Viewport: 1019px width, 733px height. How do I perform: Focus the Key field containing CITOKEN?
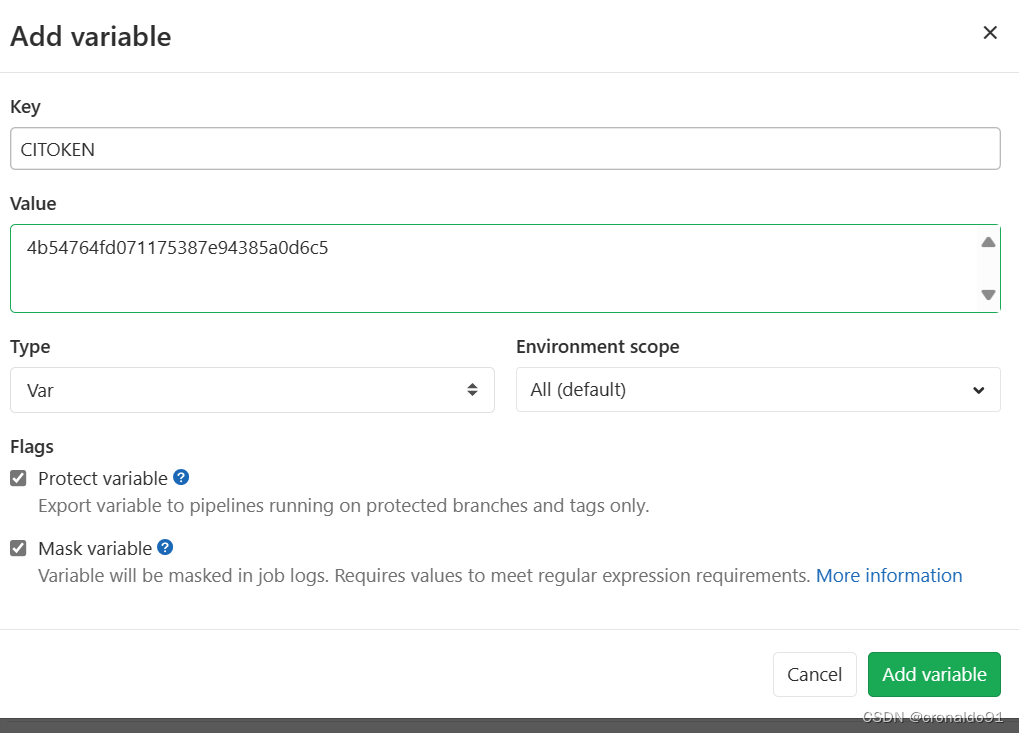(x=505, y=149)
